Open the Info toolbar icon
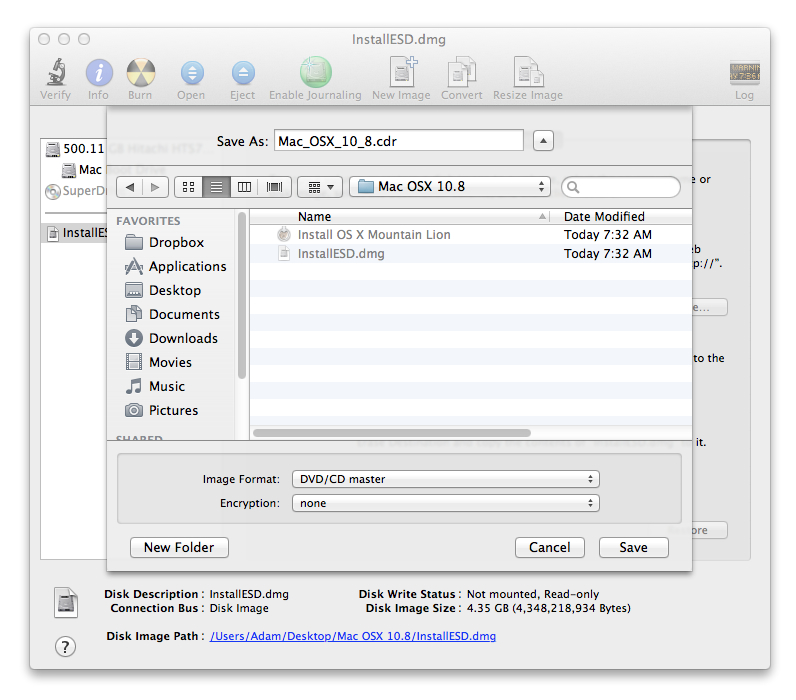The height and width of the screenshot is (700, 796). coord(98,73)
